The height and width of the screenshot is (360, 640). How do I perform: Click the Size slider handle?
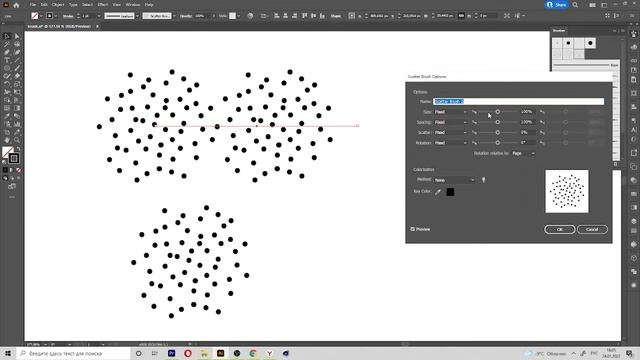coord(498,111)
